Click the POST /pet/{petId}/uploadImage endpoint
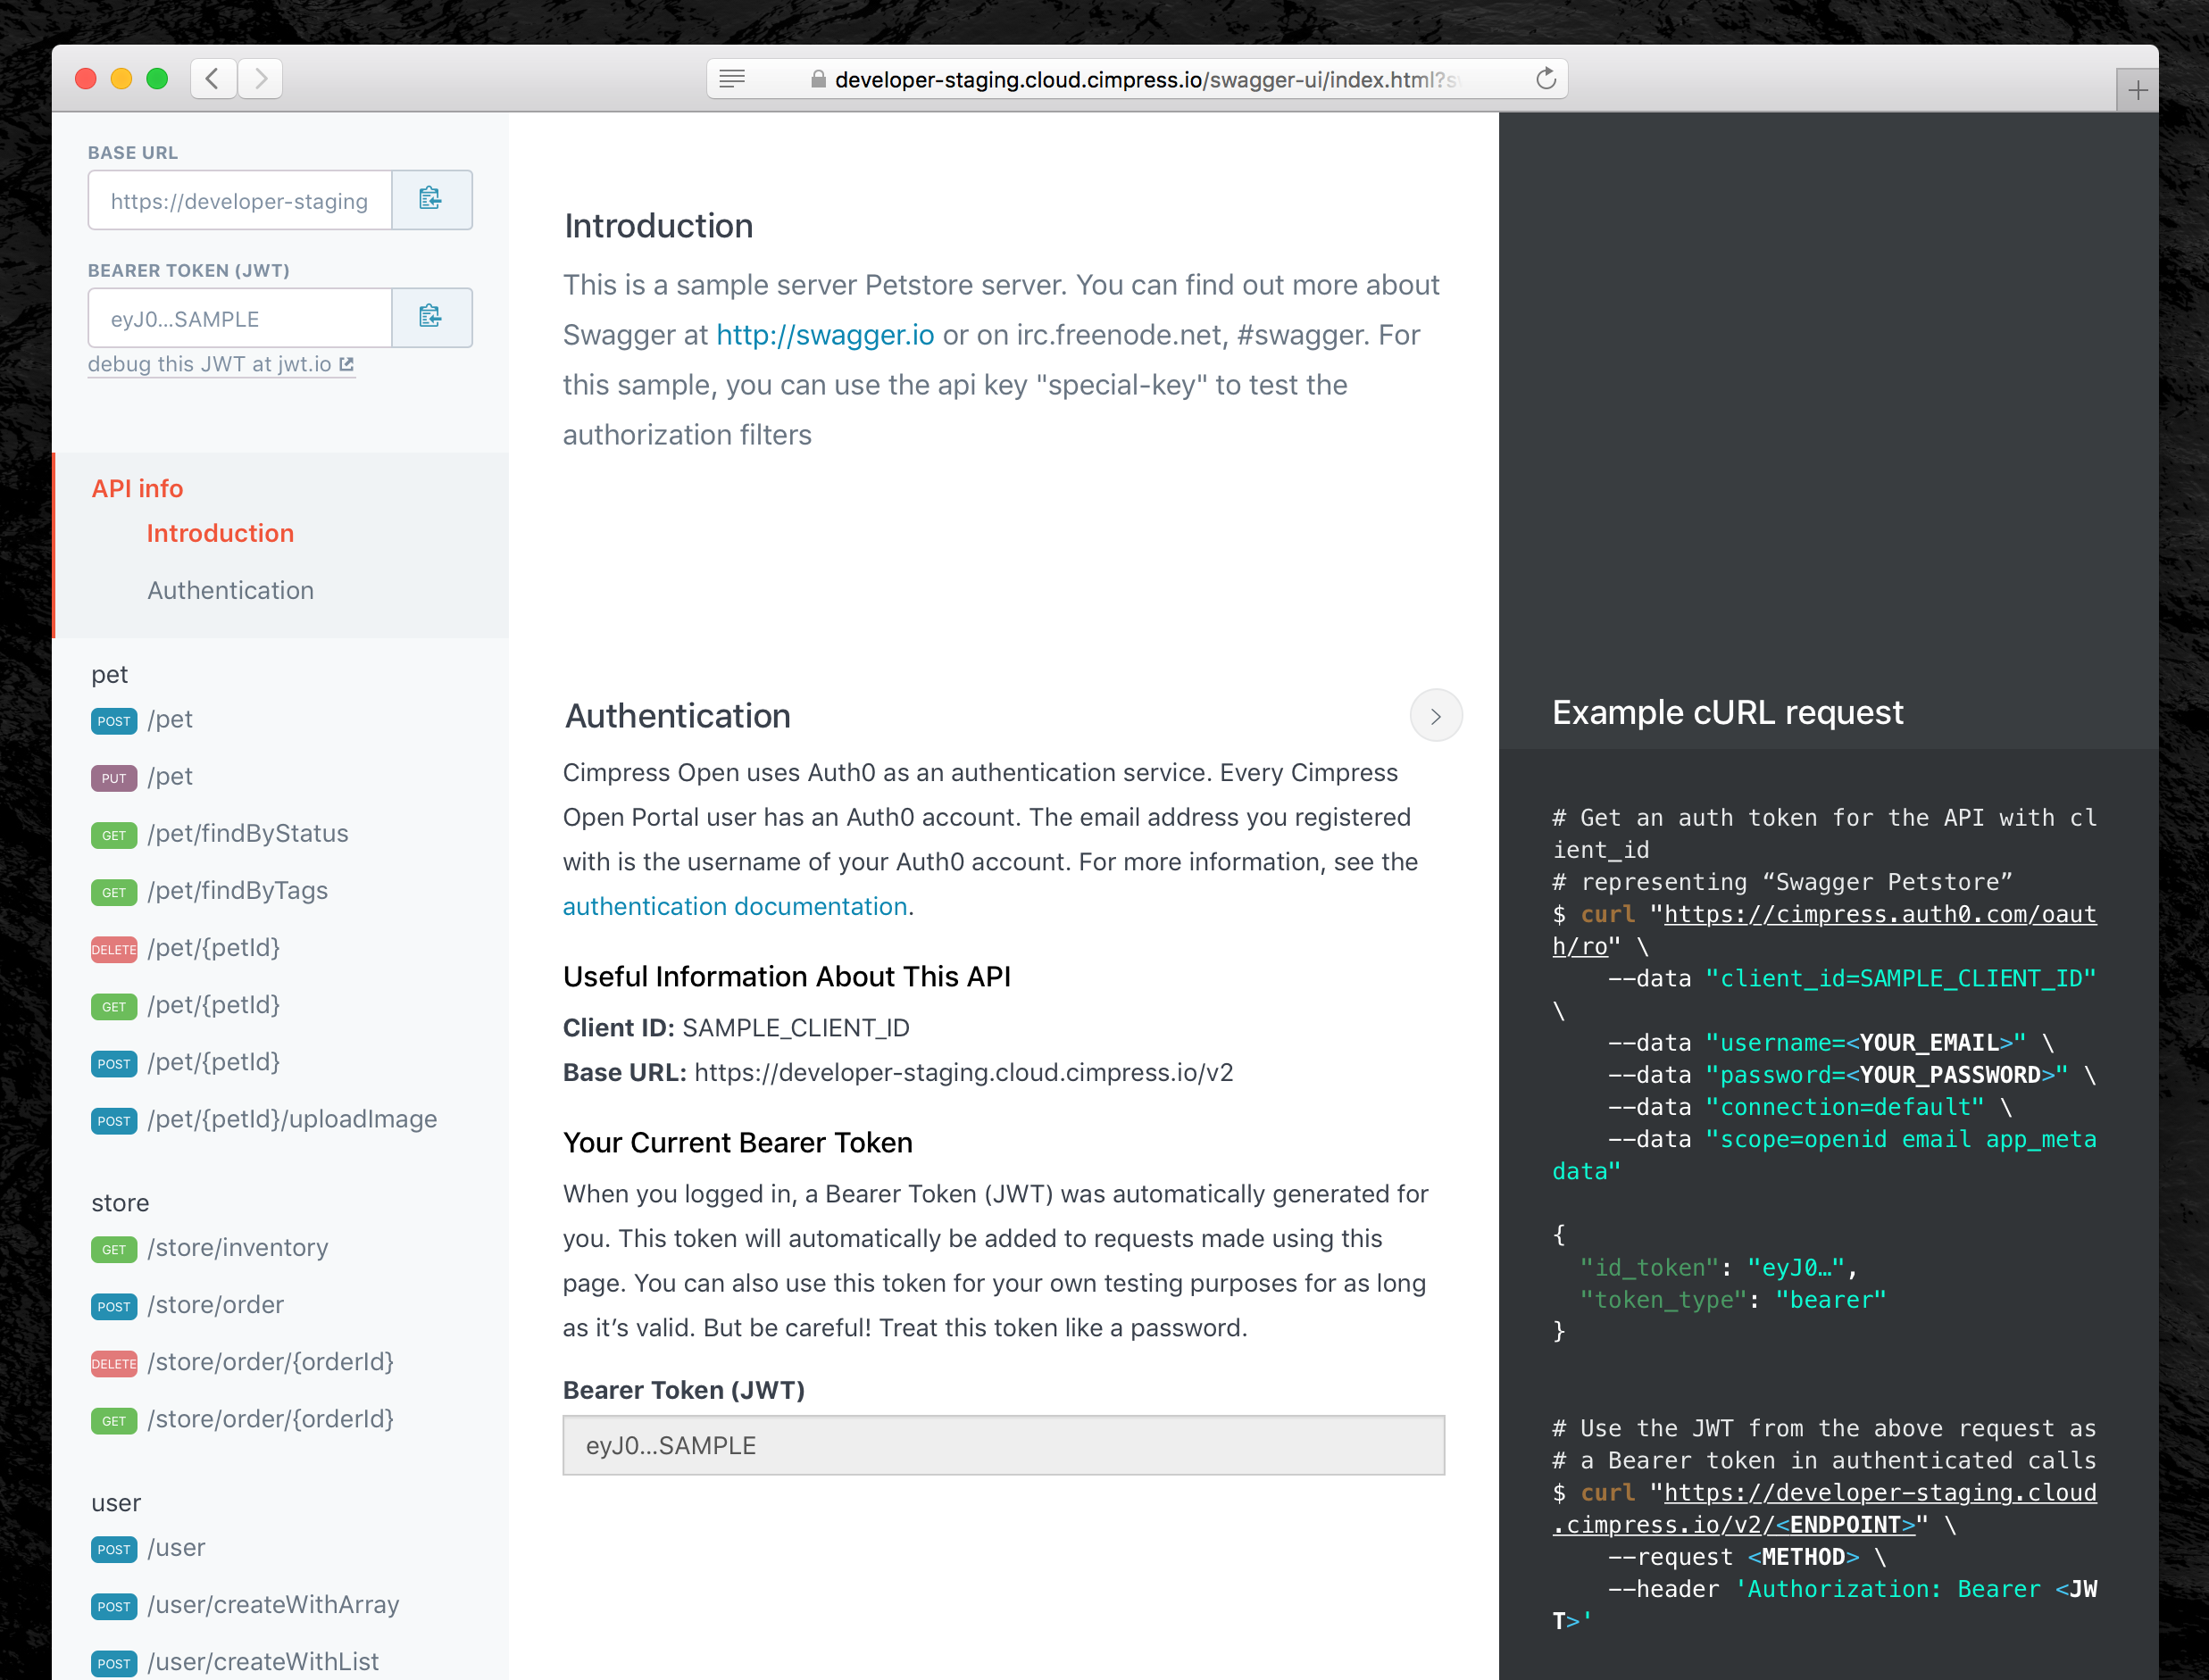2209x1680 pixels. 291,1119
